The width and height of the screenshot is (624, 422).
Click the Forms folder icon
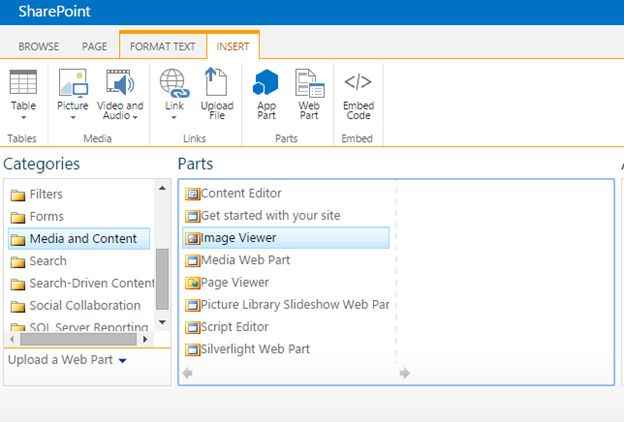tap(18, 218)
